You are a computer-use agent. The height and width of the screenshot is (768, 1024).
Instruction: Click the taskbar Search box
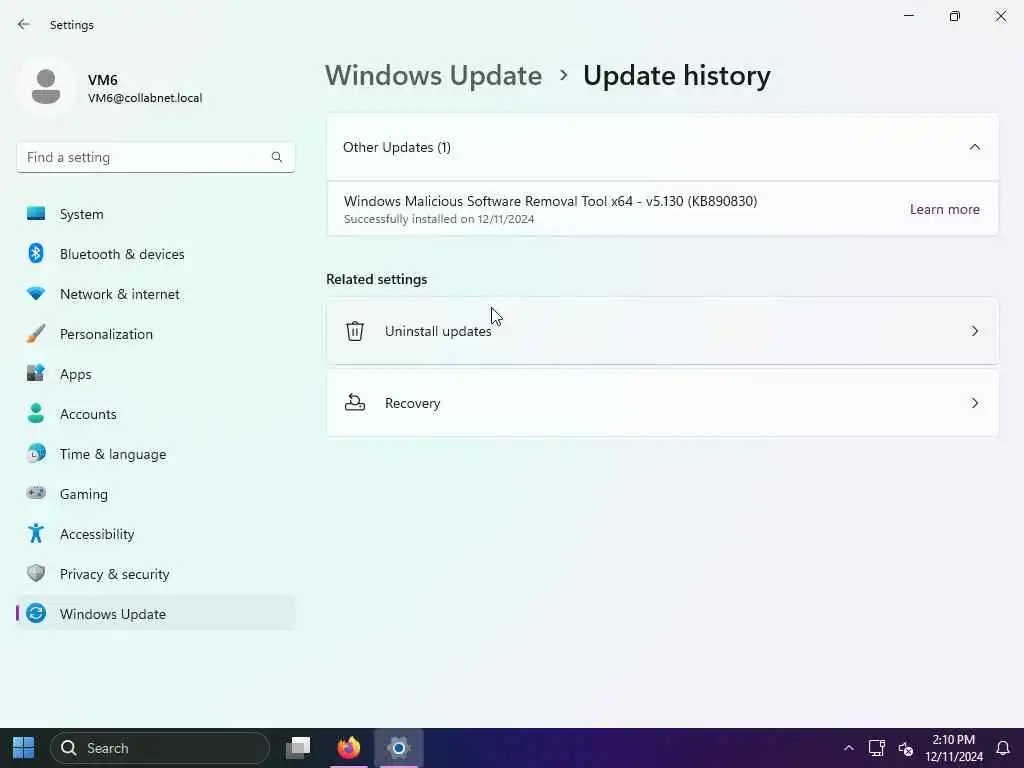160,748
